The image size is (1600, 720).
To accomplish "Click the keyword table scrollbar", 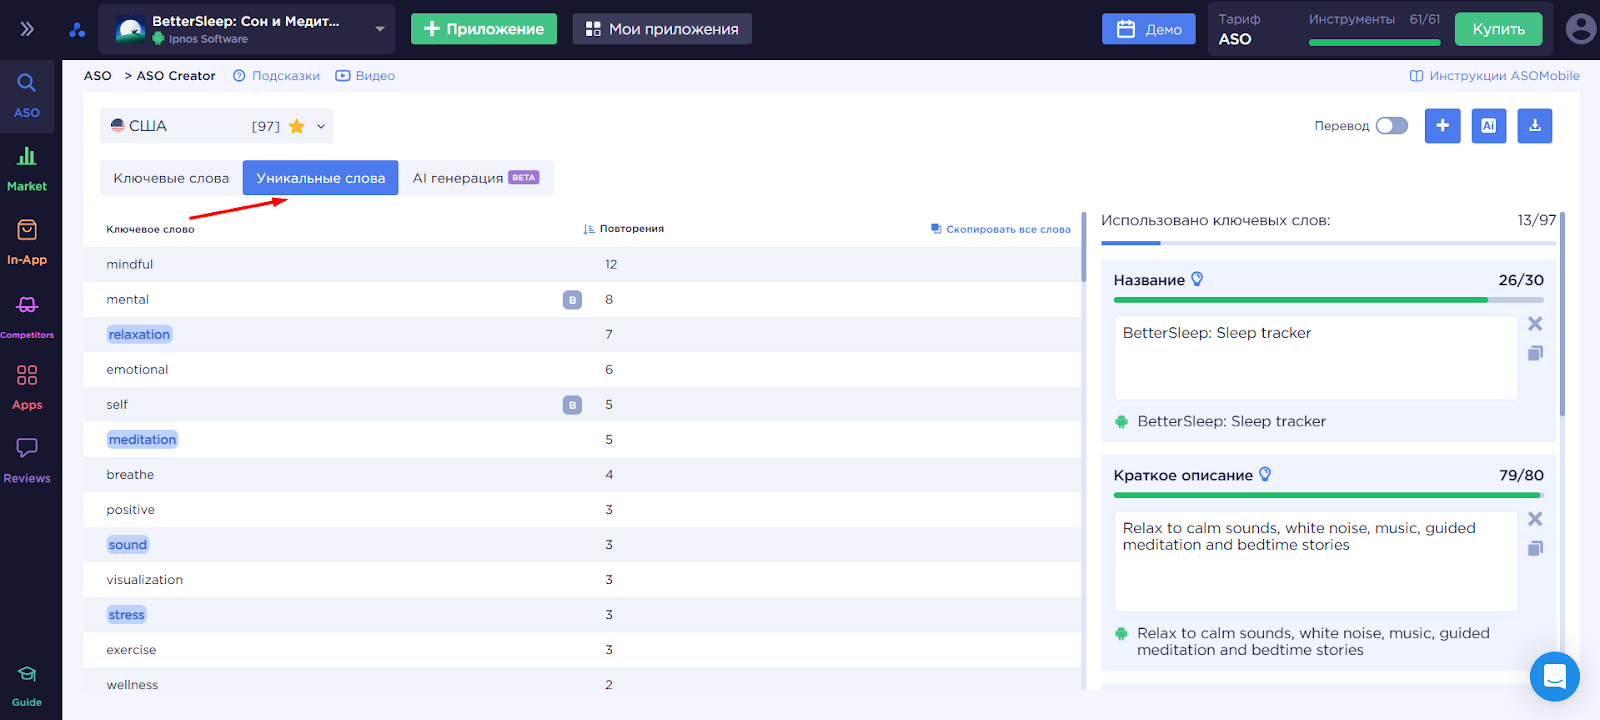I will pos(1083,247).
